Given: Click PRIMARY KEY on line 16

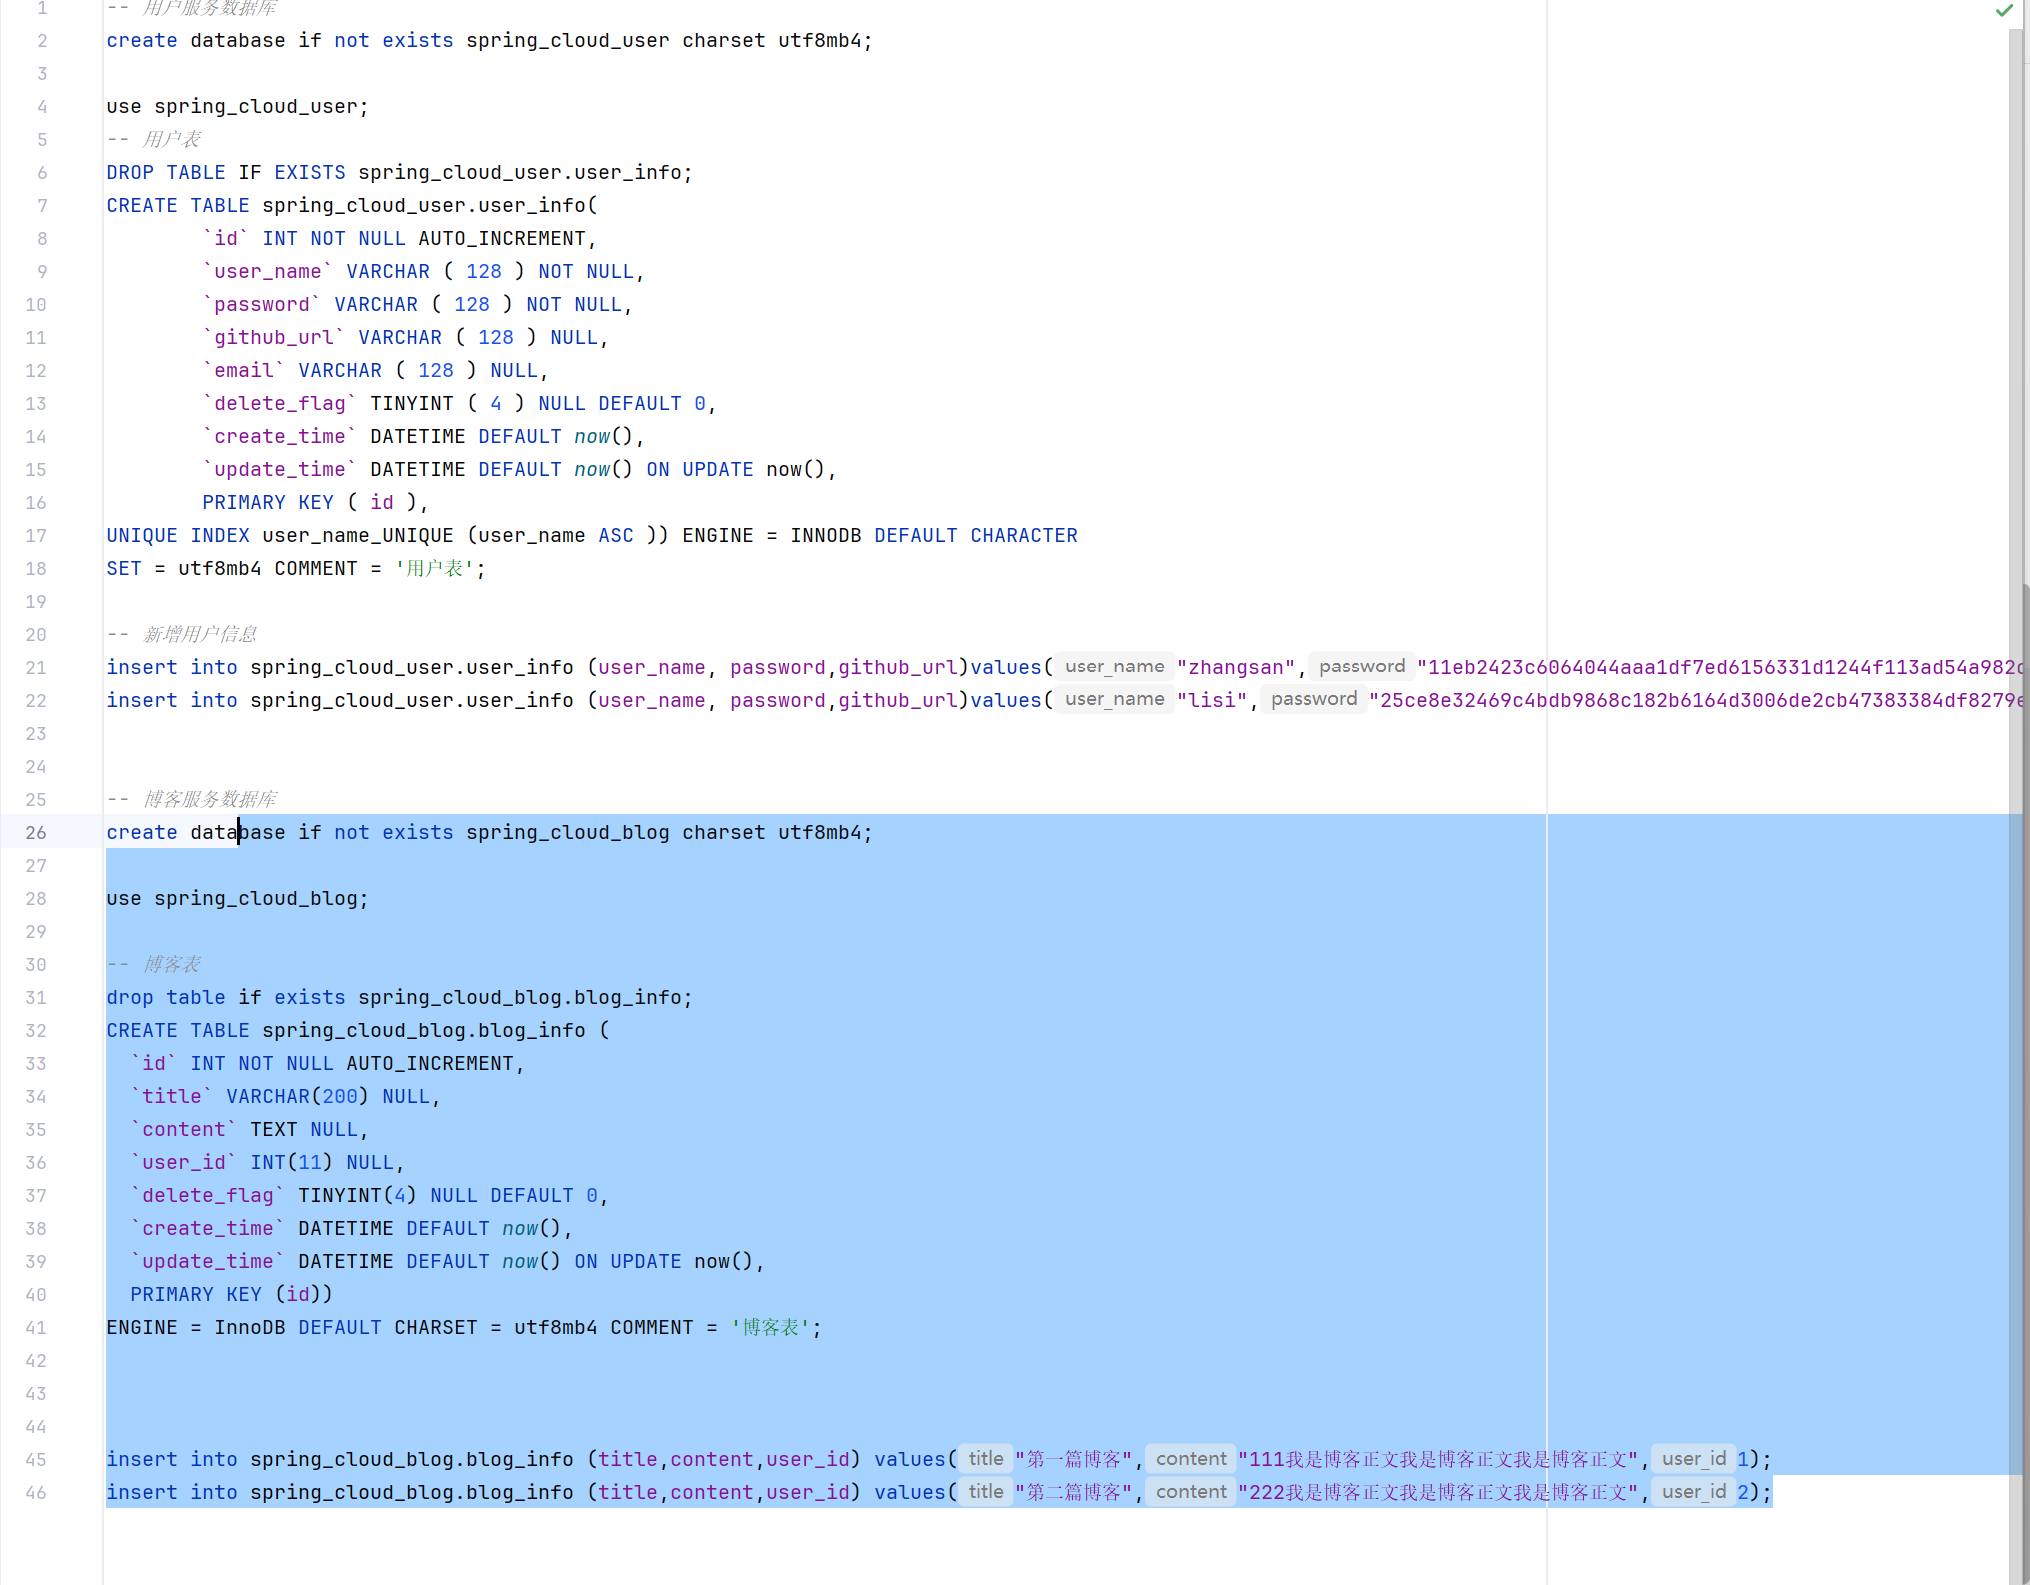Looking at the screenshot, I should (267, 502).
